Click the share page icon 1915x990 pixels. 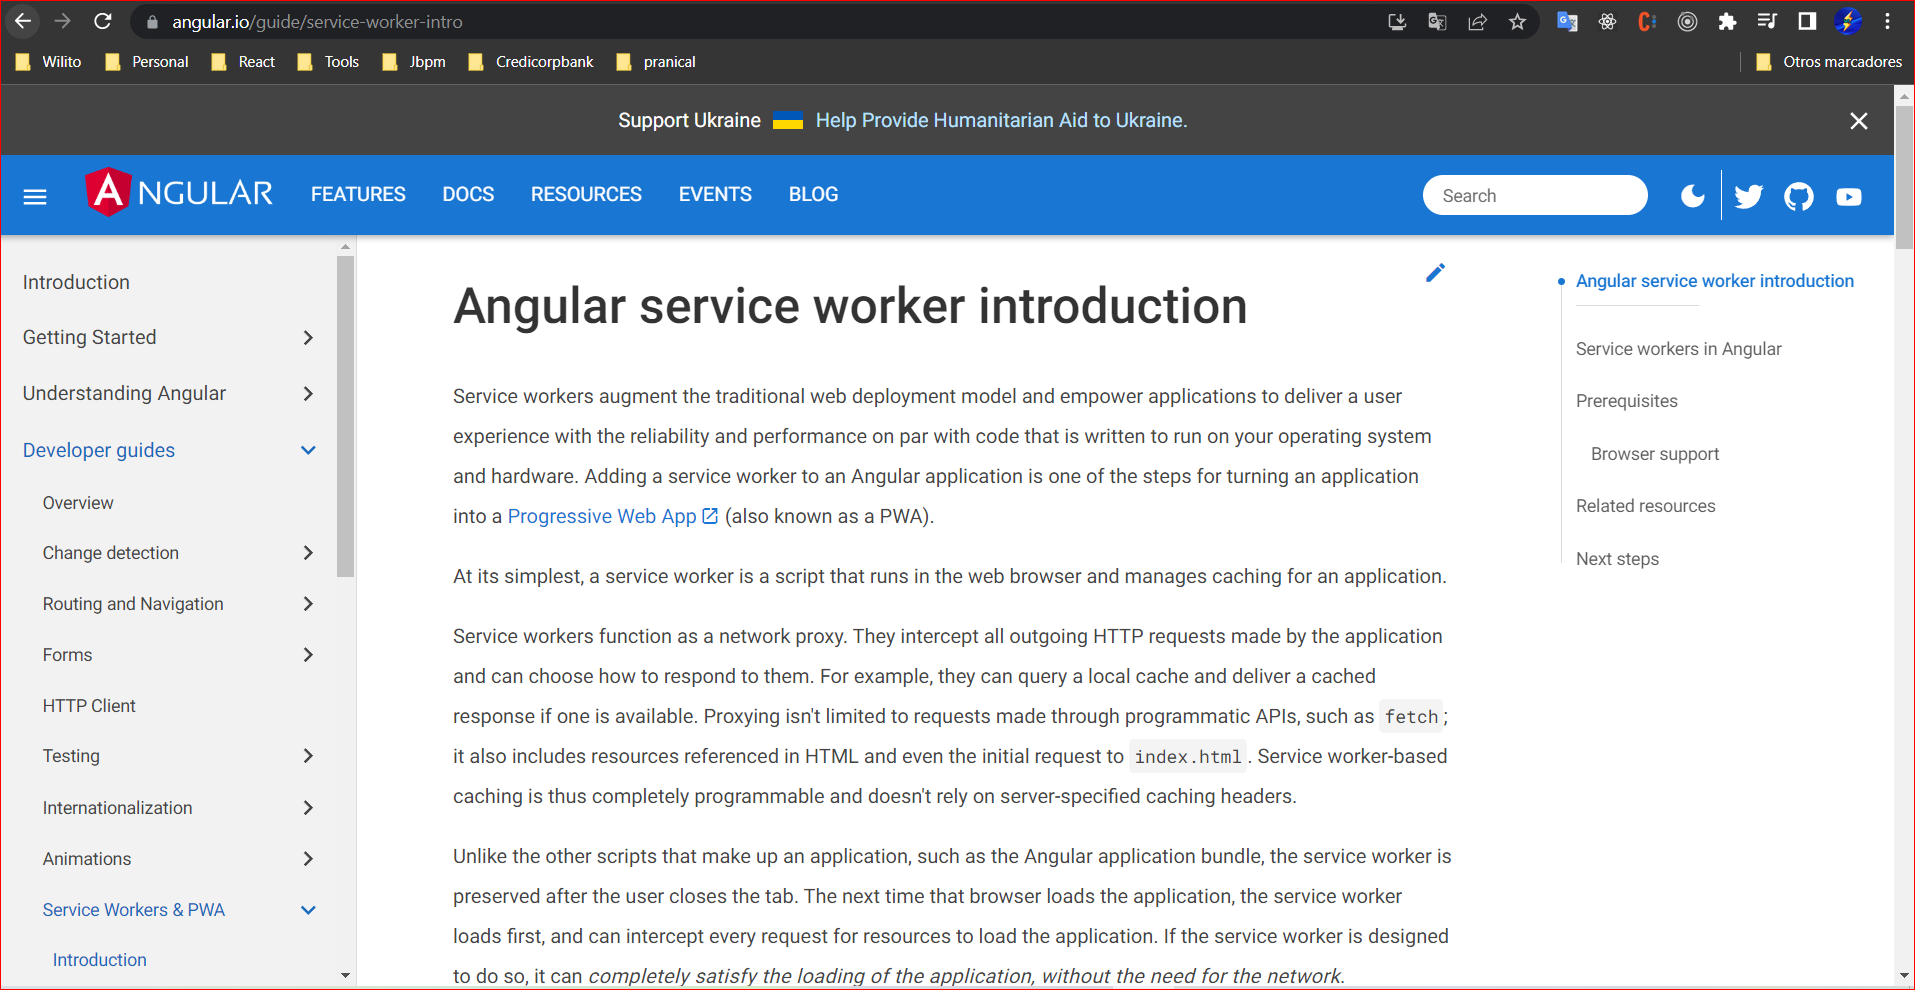(1477, 21)
